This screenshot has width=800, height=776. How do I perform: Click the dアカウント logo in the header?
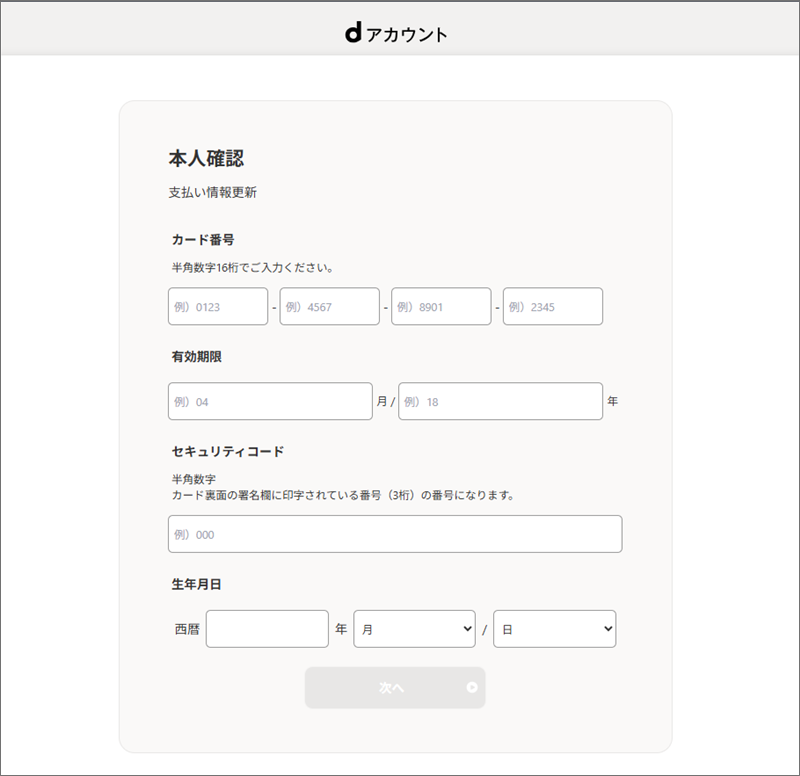coord(396,34)
